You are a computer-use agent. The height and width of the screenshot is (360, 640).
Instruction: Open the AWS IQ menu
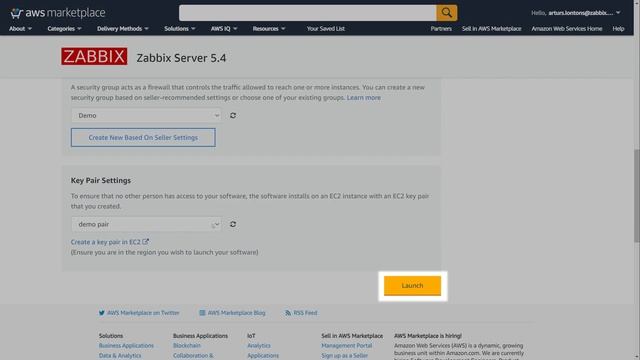[x=224, y=29]
